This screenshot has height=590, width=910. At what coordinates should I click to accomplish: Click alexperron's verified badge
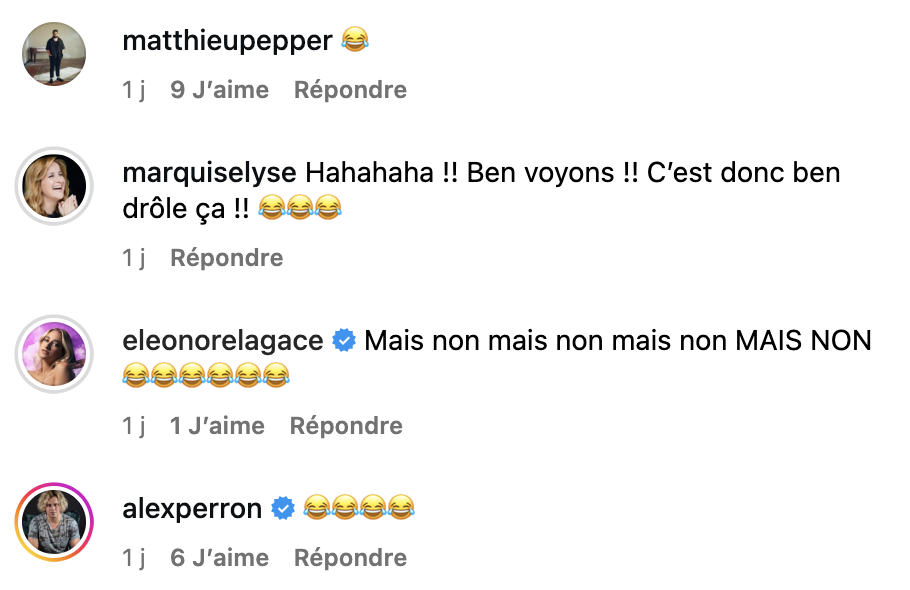[283, 509]
